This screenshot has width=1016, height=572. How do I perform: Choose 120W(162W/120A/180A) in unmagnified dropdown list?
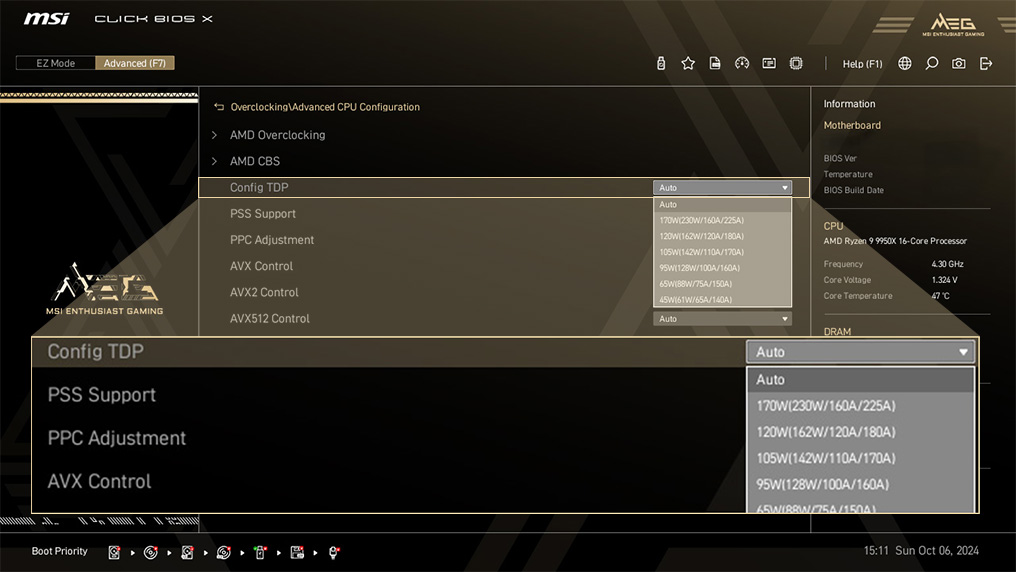tap(722, 236)
